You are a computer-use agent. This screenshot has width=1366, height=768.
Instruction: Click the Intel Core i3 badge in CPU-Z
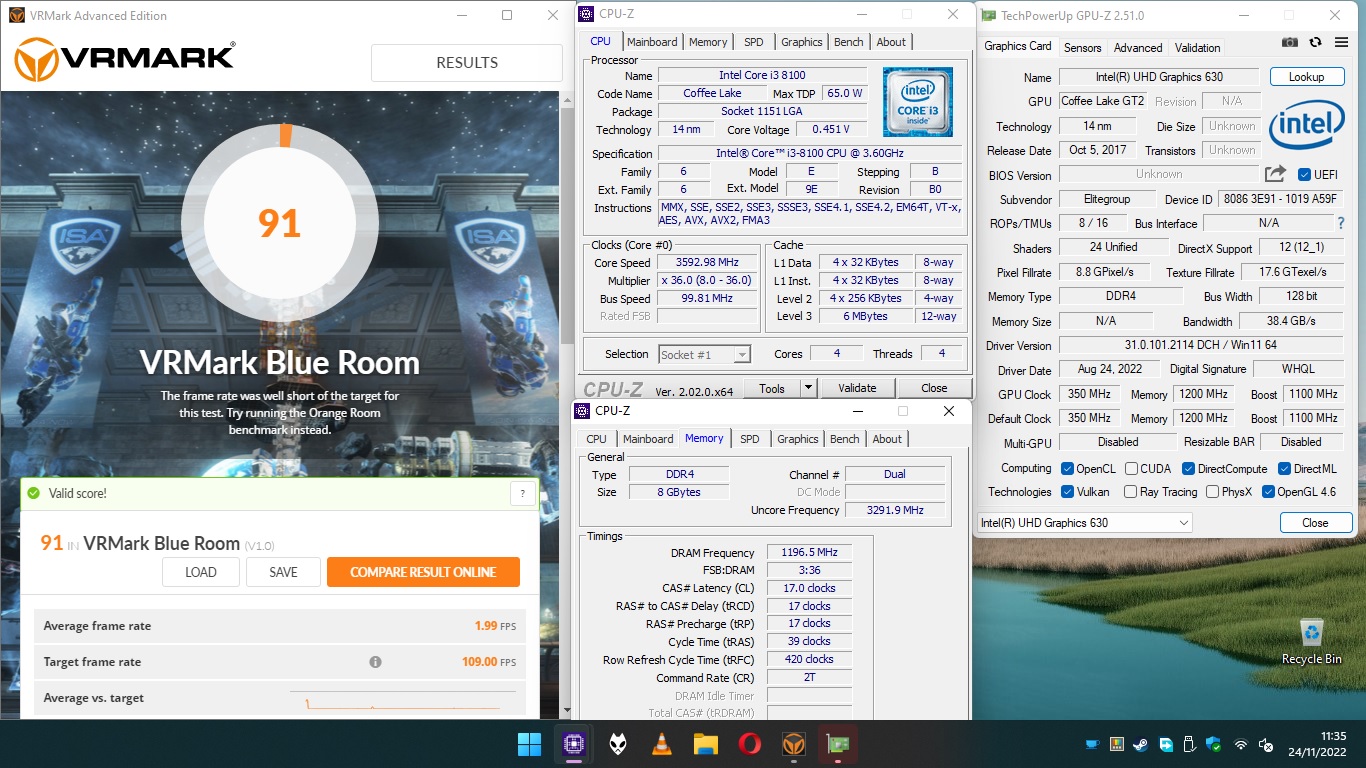coord(917,101)
